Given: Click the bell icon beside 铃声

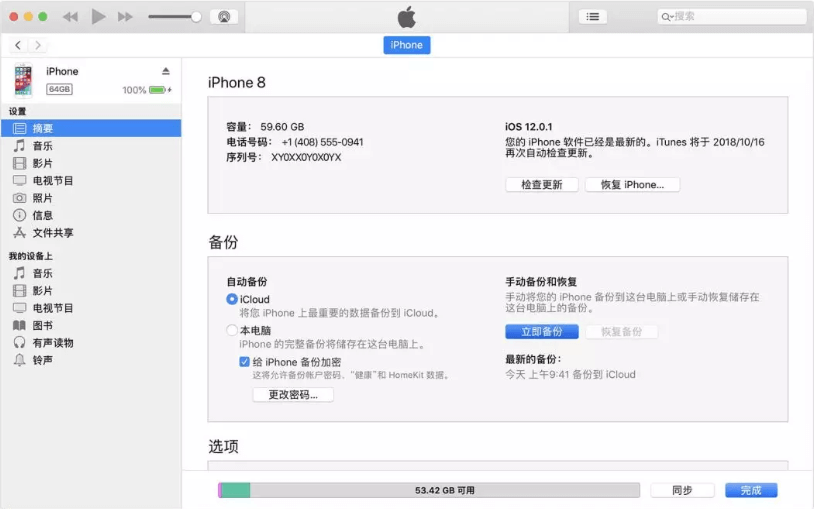Looking at the screenshot, I should coord(19,360).
